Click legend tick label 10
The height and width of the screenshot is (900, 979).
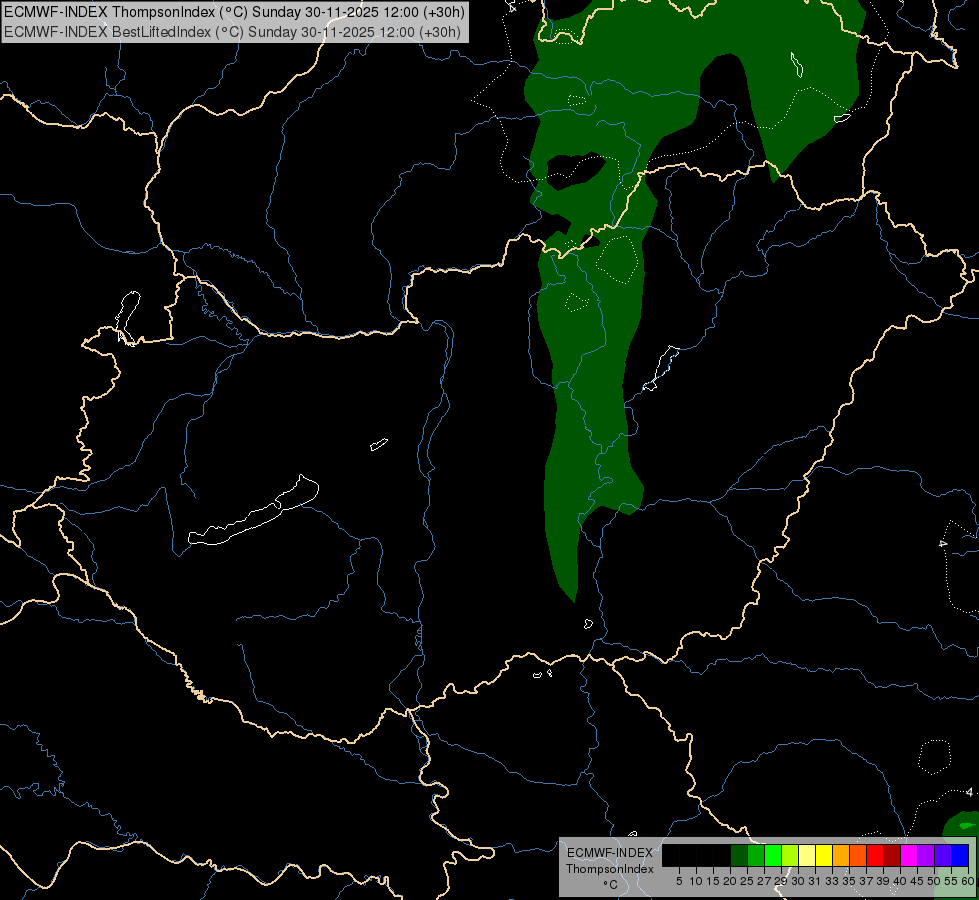[x=696, y=881]
